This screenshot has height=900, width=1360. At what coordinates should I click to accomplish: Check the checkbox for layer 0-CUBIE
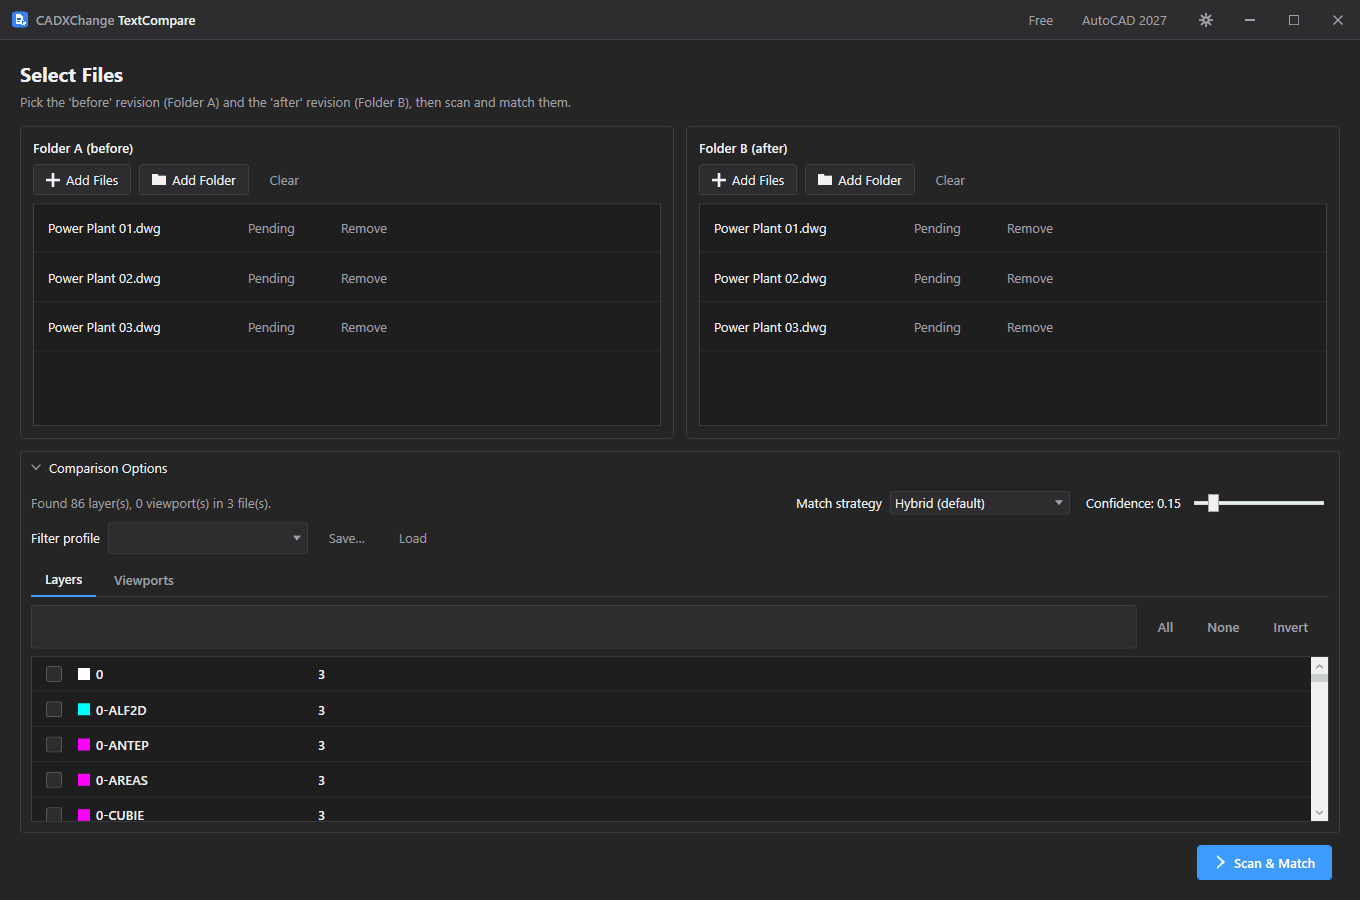click(x=54, y=814)
